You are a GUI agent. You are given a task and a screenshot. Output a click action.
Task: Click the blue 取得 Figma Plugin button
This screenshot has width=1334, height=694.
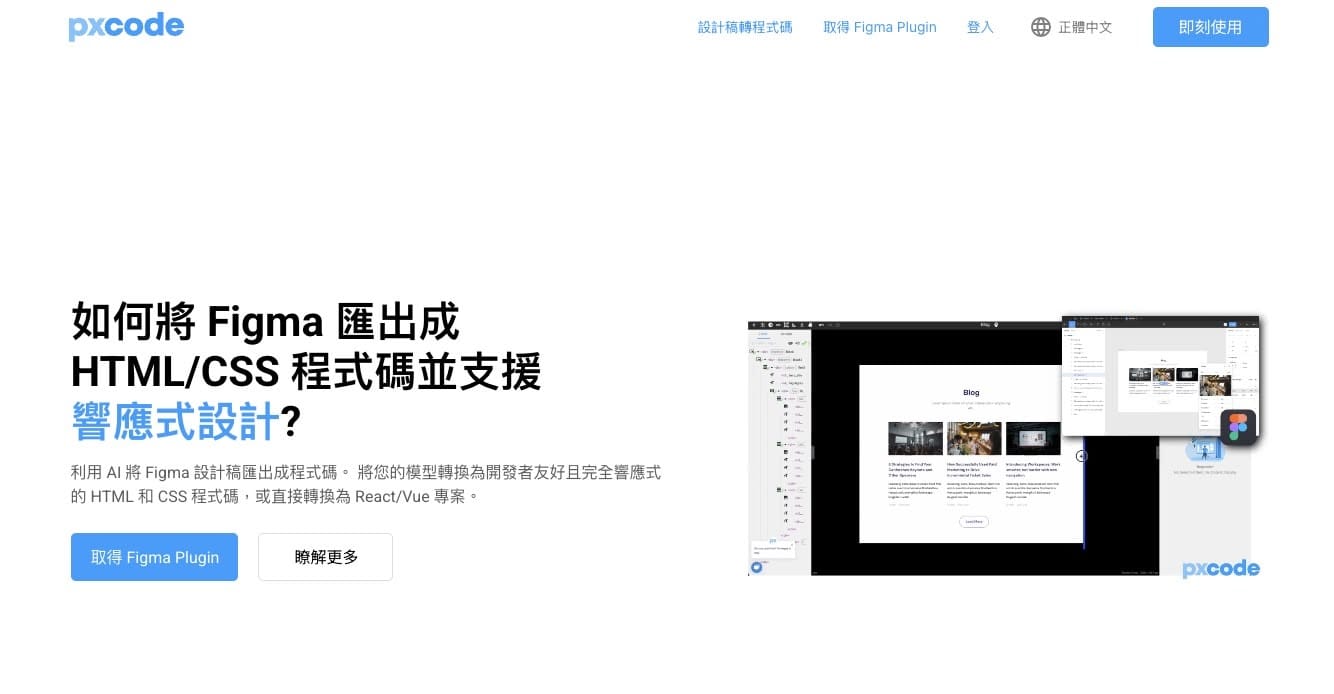154,557
